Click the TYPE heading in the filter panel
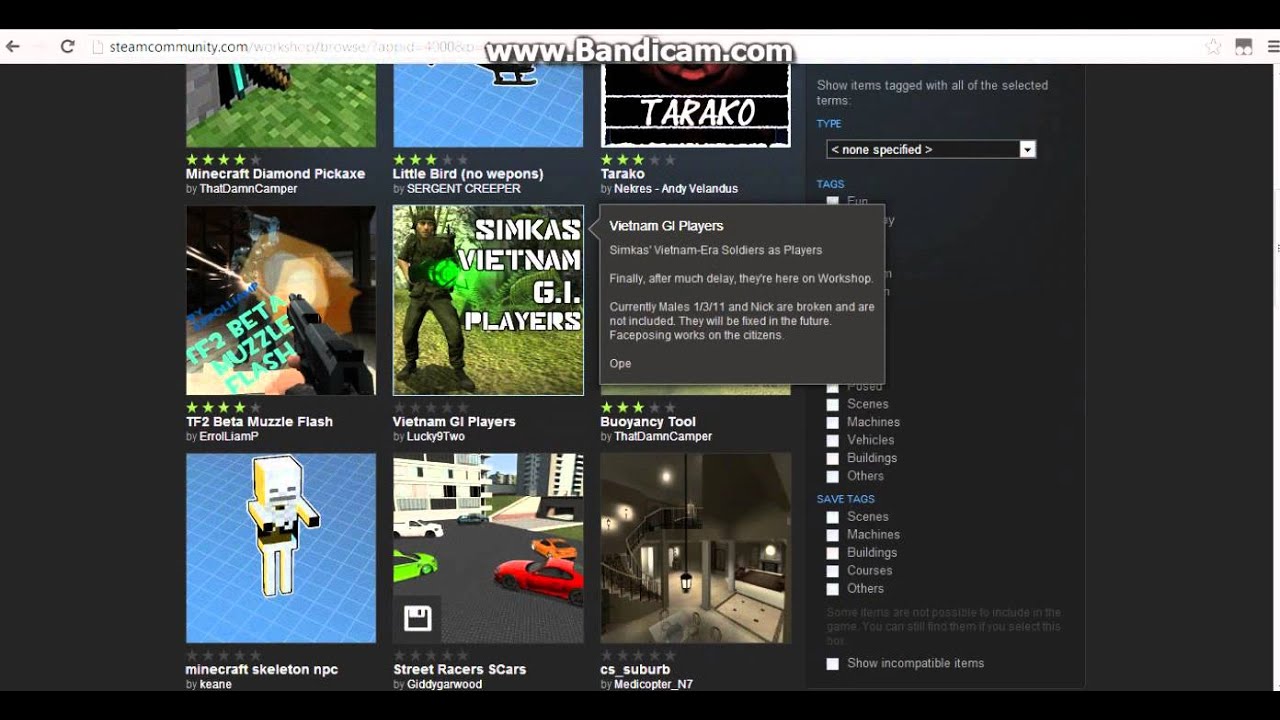Viewport: 1280px width, 720px height. click(829, 124)
